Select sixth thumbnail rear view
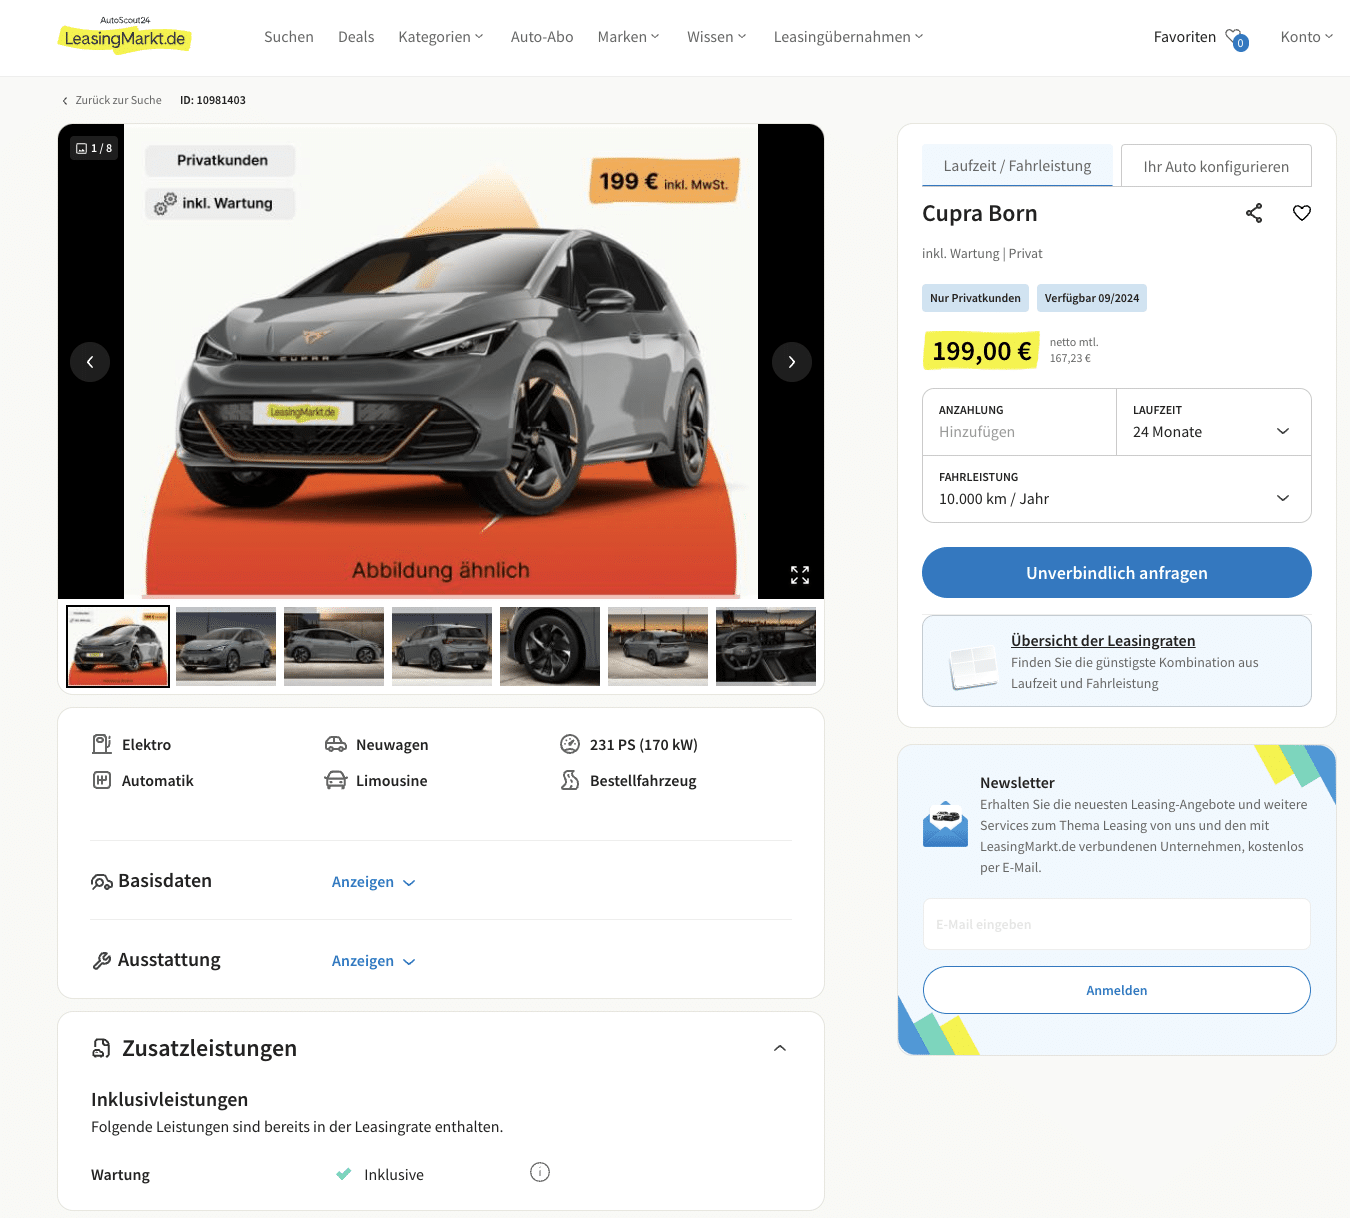Viewport: 1350px width, 1218px height. point(658,646)
